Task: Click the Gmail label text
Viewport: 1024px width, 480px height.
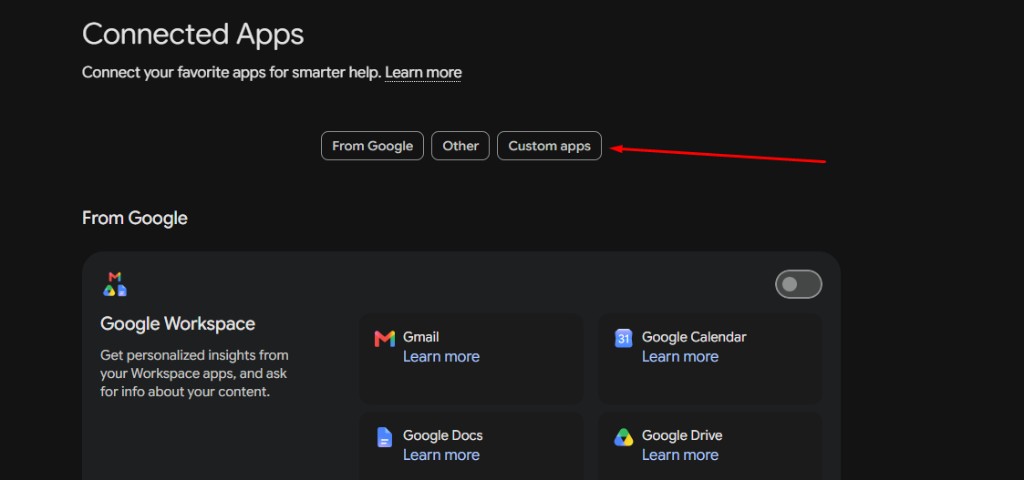Action: coord(421,338)
